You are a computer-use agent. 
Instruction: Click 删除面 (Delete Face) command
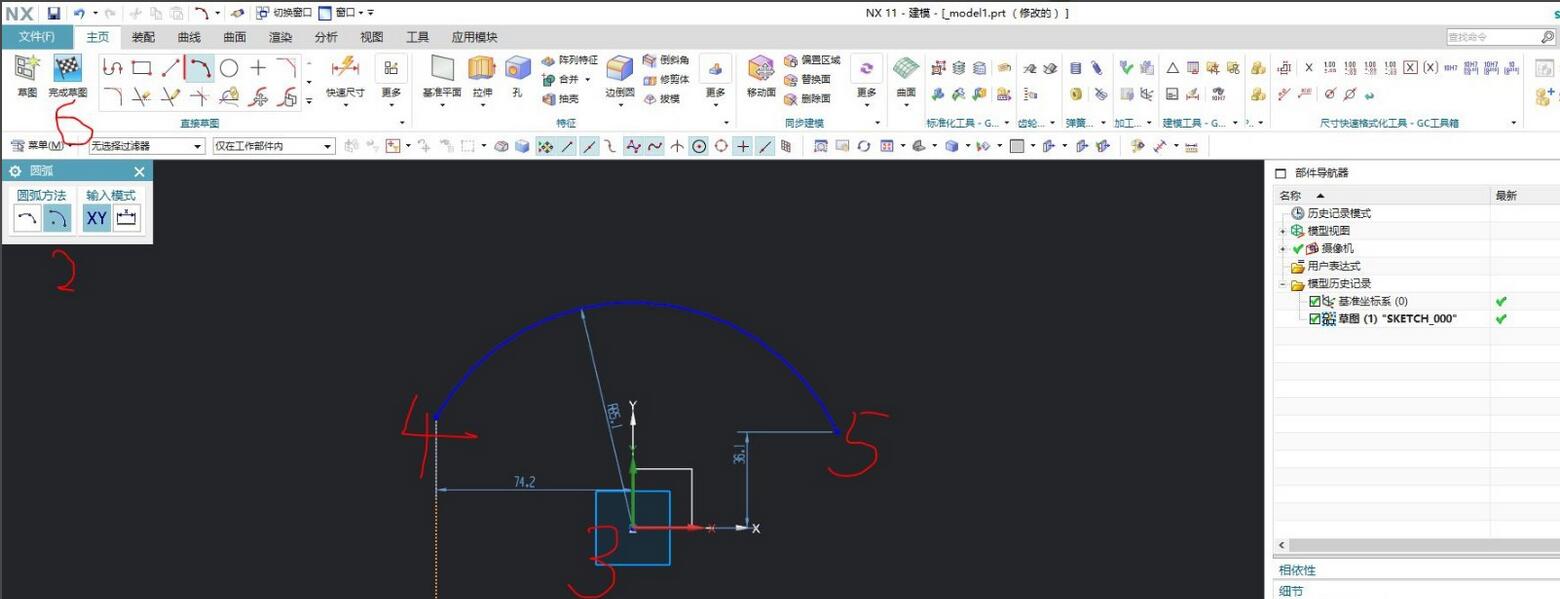[808, 99]
